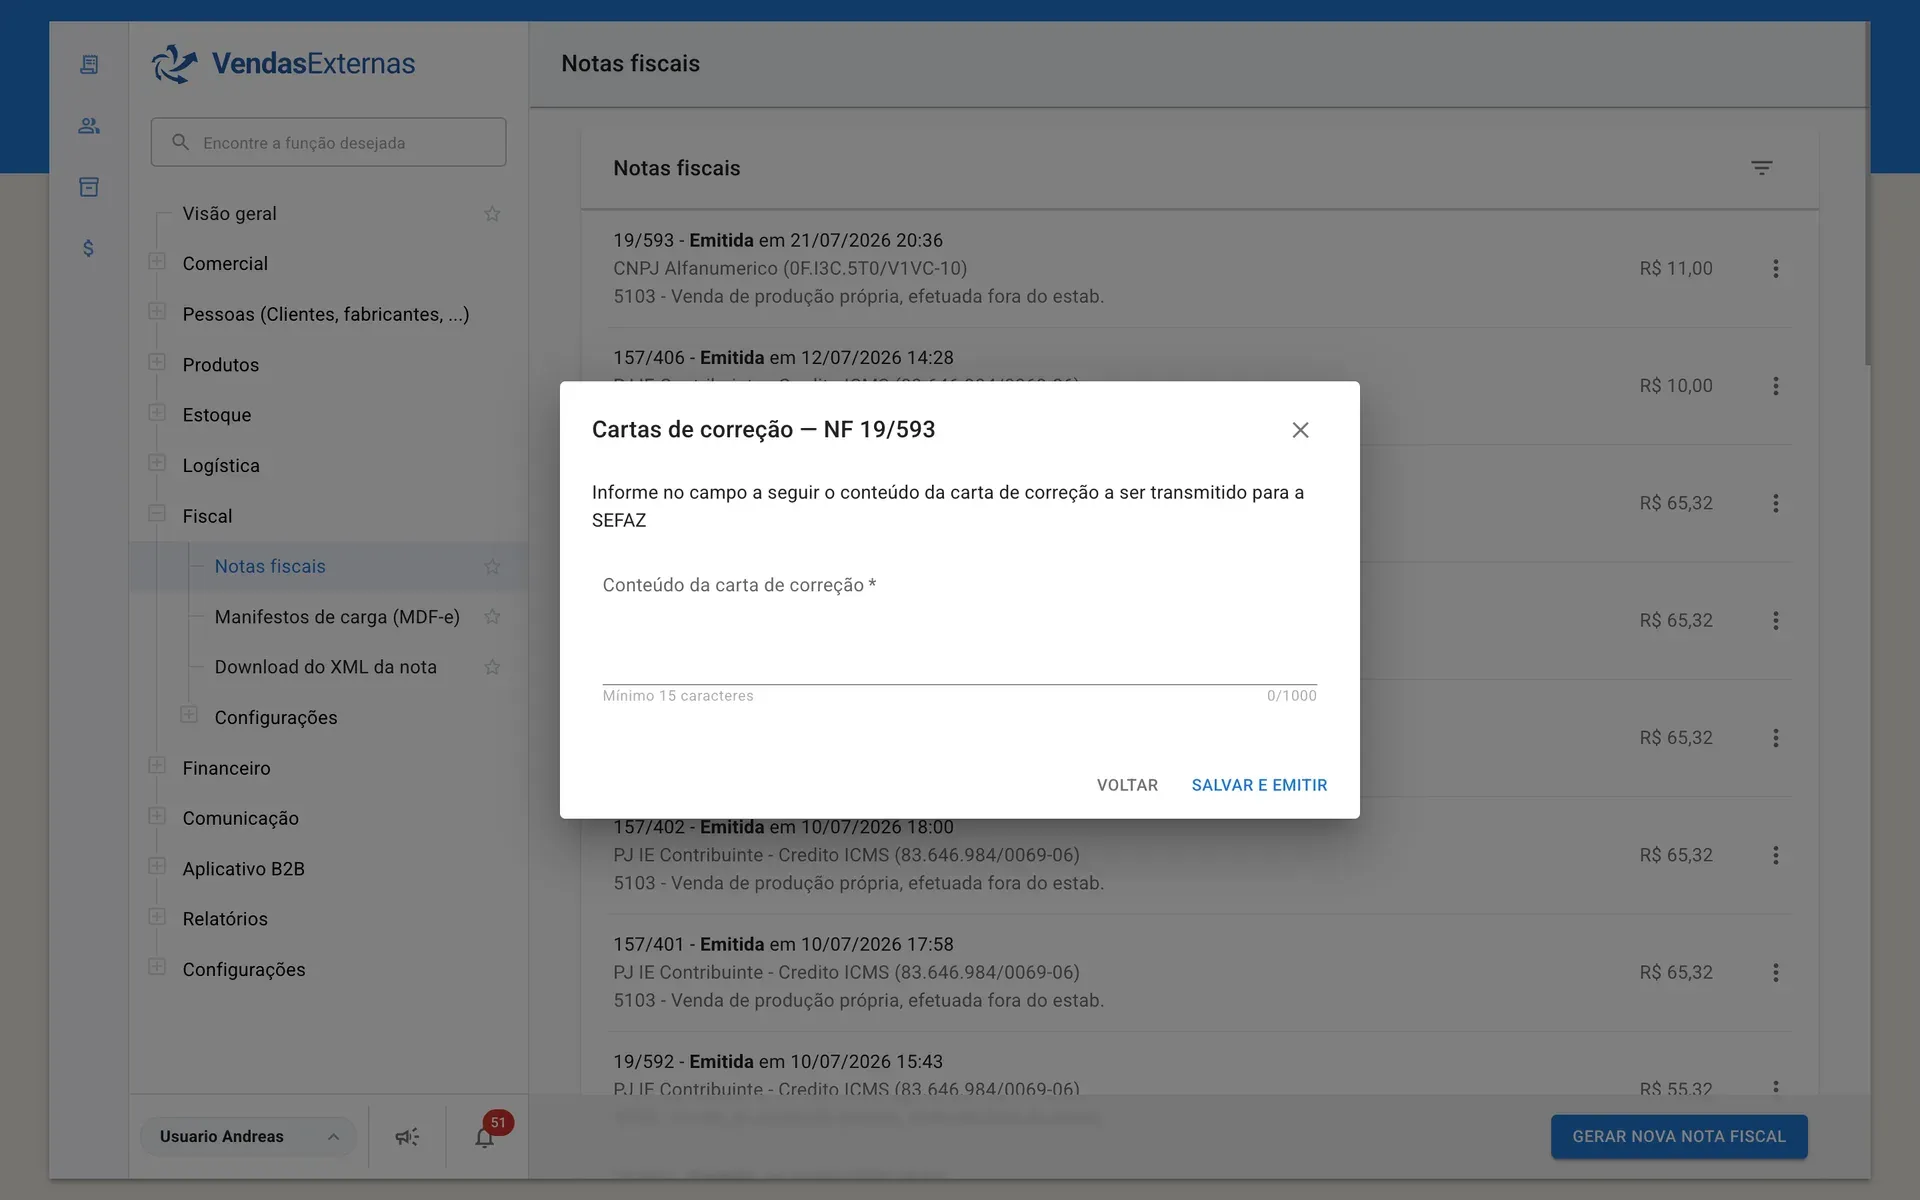Toggle favorite star for Notas fiscais

pyautogui.click(x=492, y=567)
